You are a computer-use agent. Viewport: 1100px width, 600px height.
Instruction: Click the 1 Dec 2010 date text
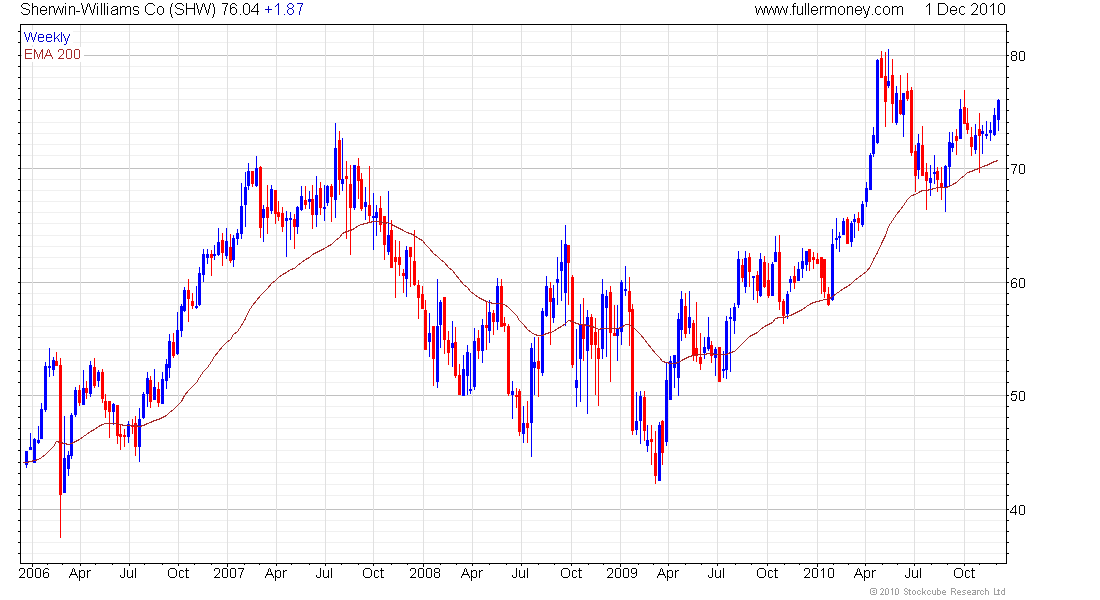pyautogui.click(x=965, y=10)
